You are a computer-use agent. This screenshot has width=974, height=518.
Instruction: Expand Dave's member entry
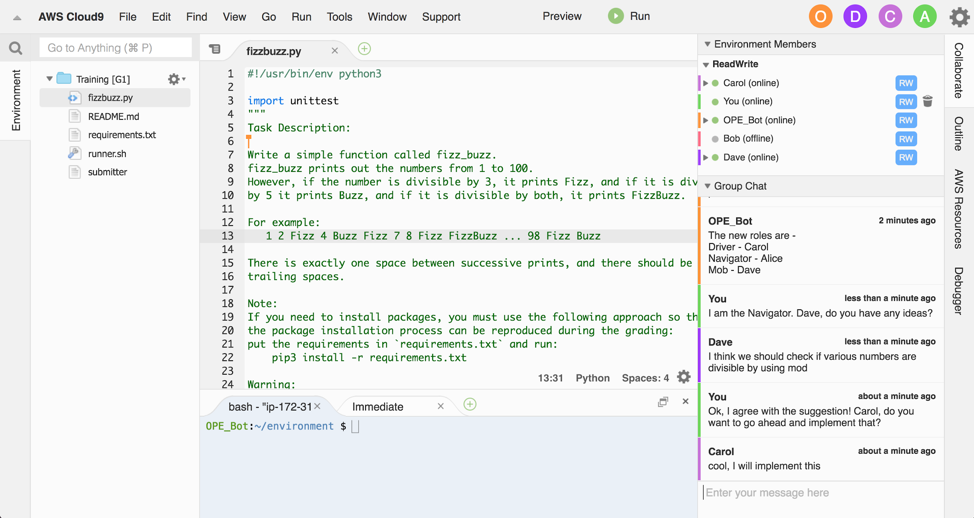click(706, 157)
